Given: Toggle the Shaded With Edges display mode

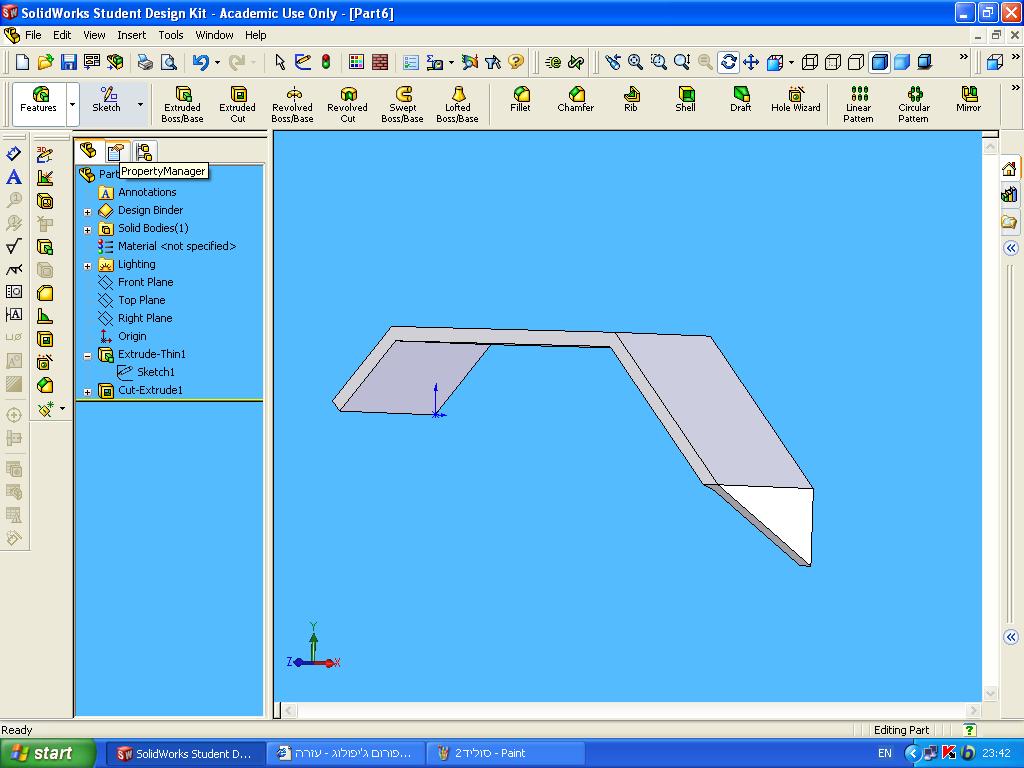Looking at the screenshot, I should pos(879,62).
